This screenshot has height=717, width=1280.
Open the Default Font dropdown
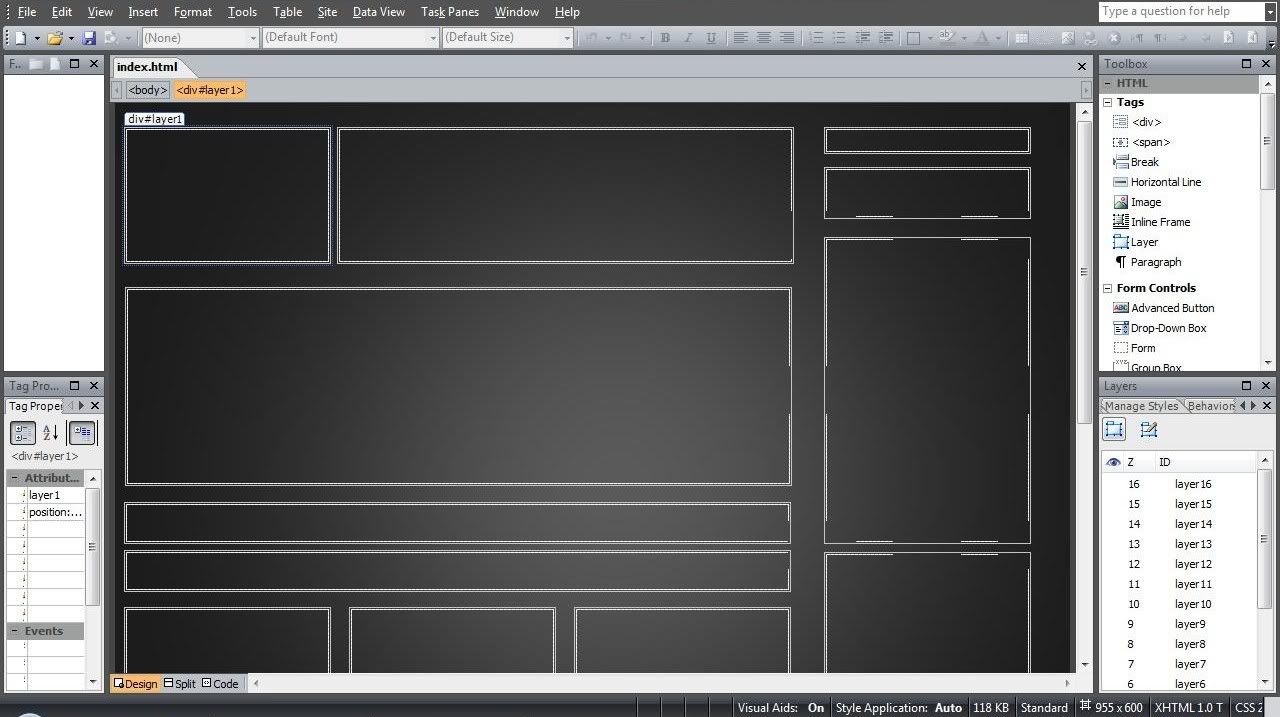350,38
